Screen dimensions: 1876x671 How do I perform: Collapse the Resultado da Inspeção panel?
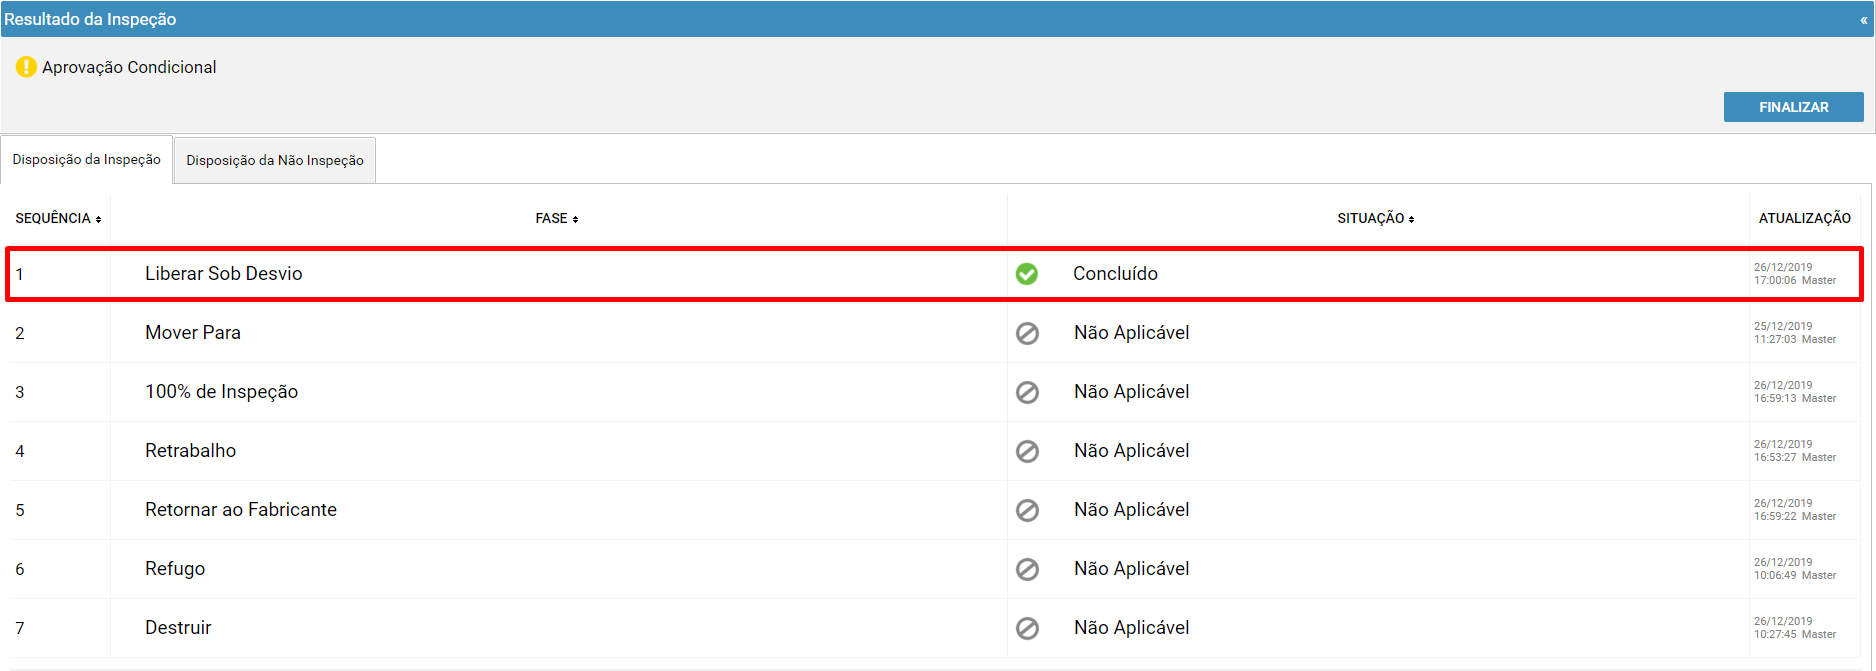(1863, 19)
